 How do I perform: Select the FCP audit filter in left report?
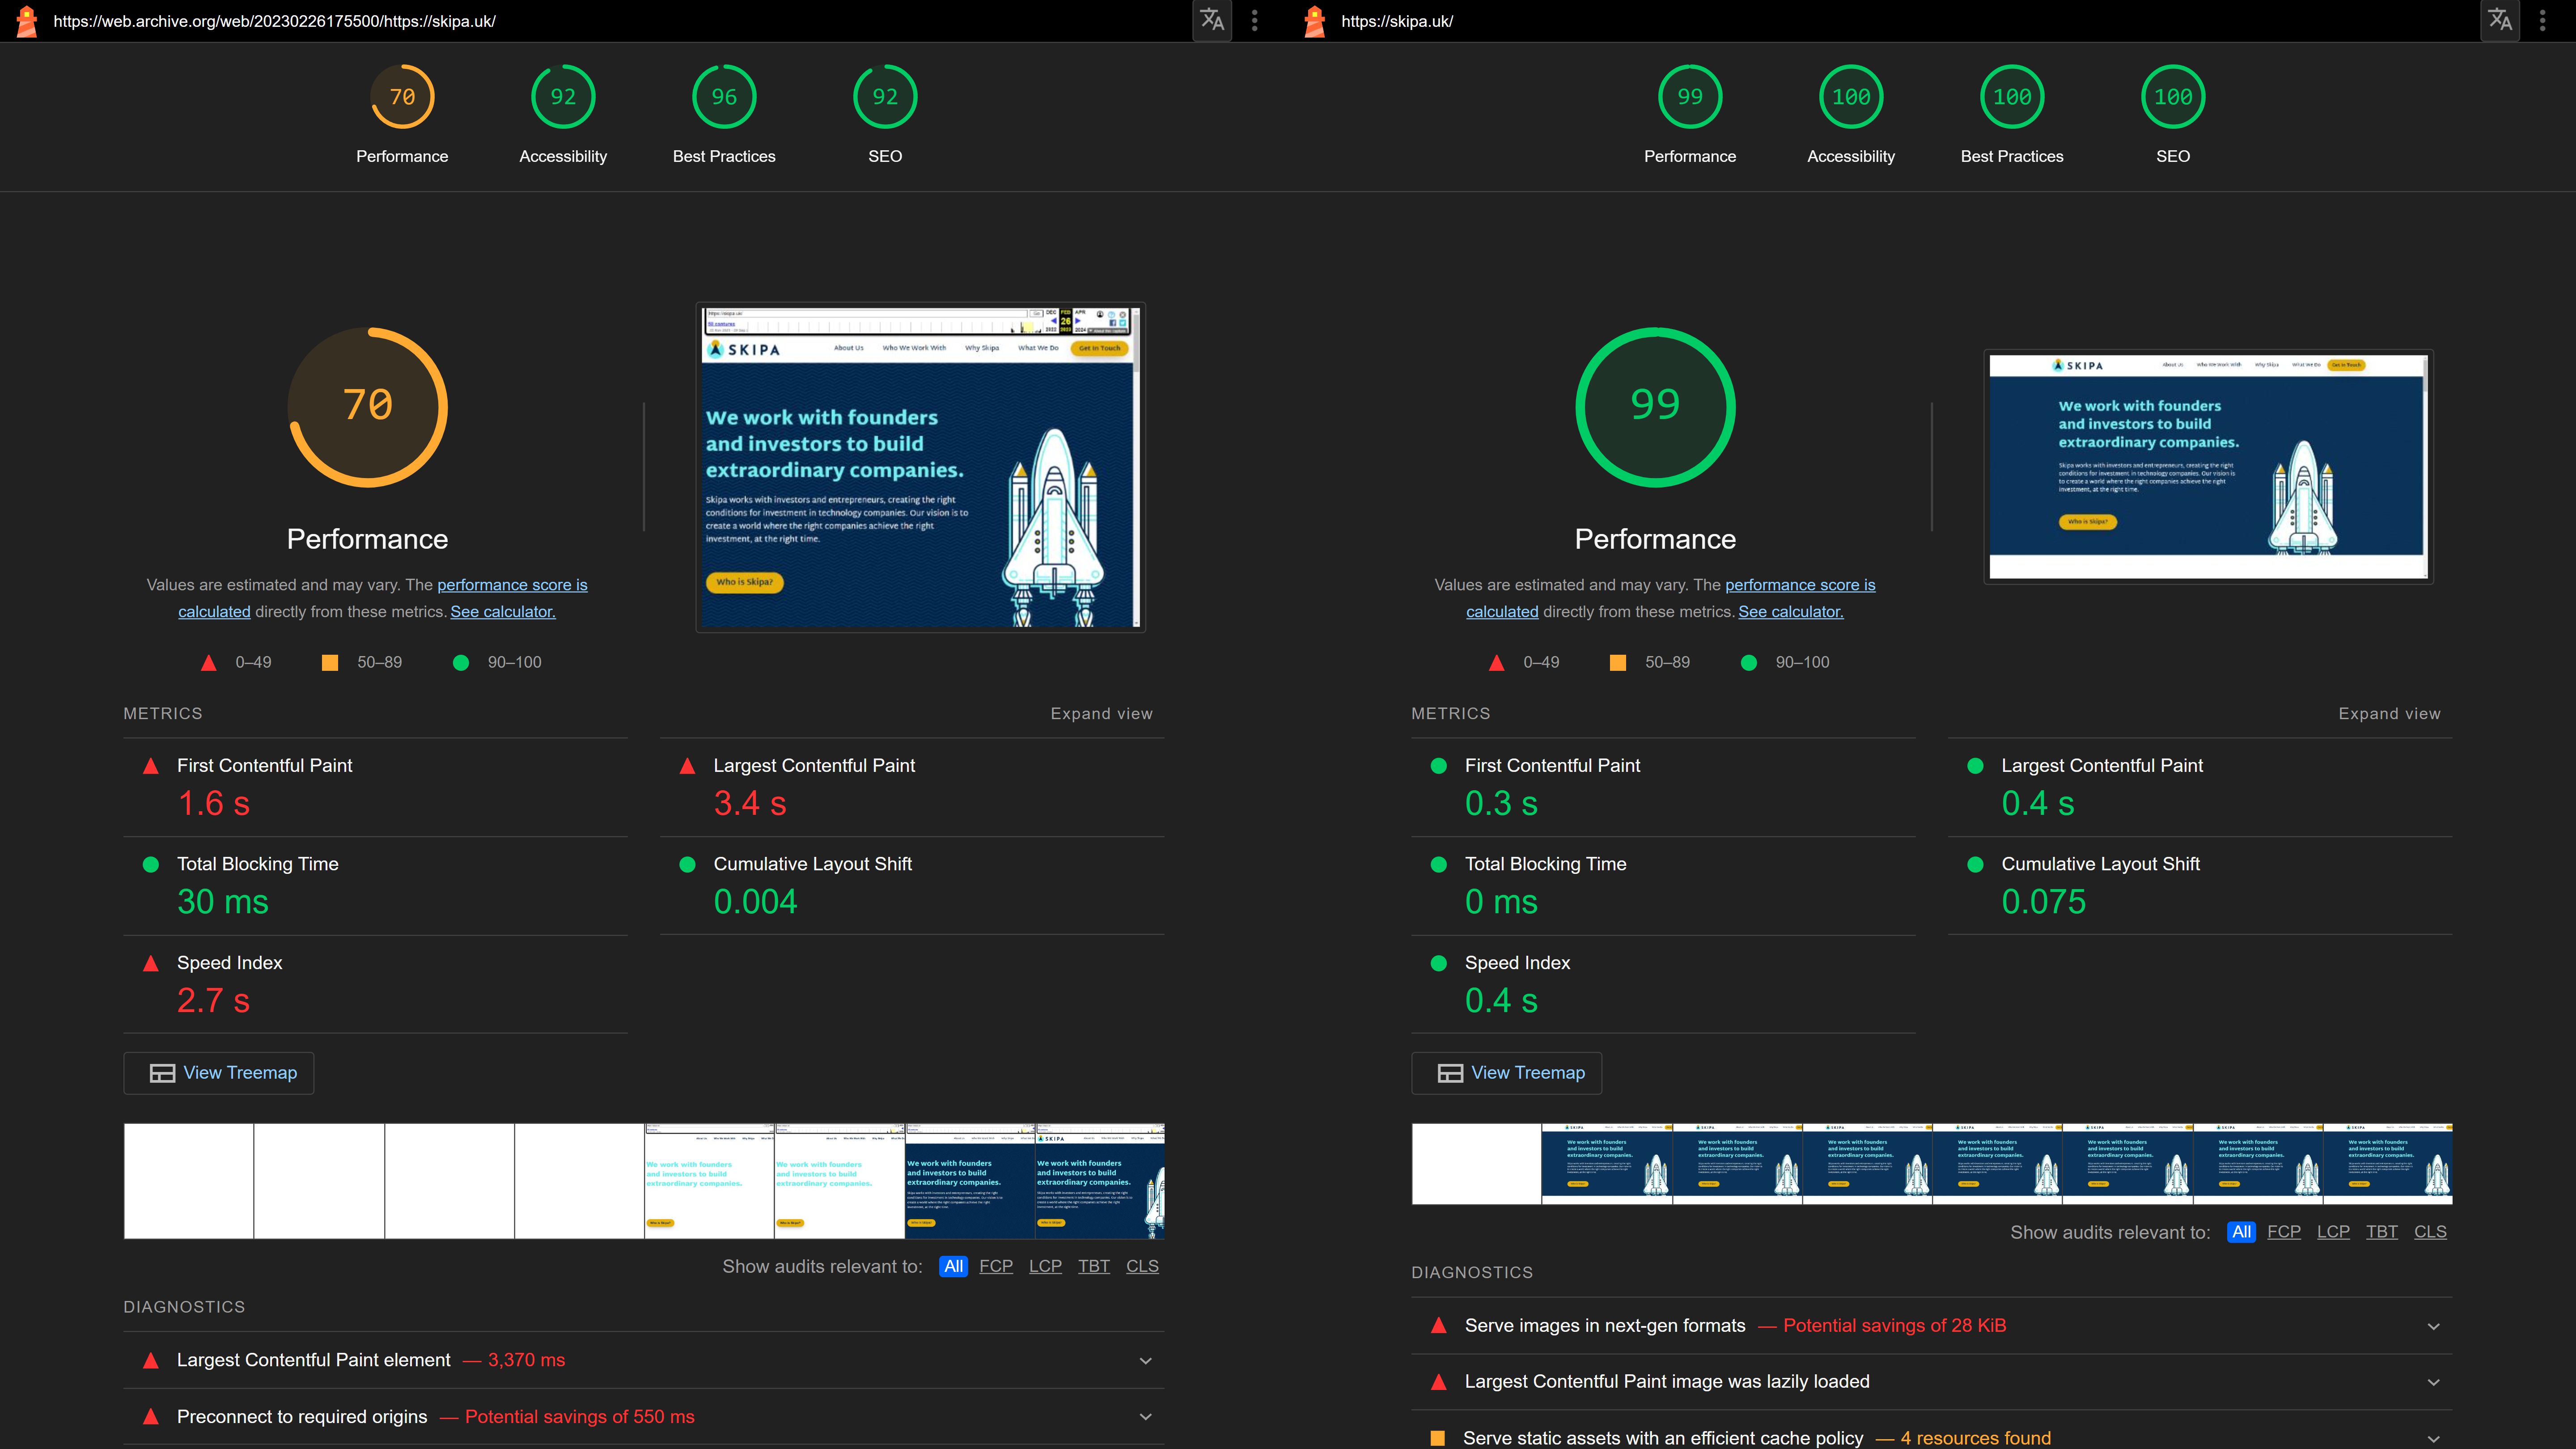[x=996, y=1266]
